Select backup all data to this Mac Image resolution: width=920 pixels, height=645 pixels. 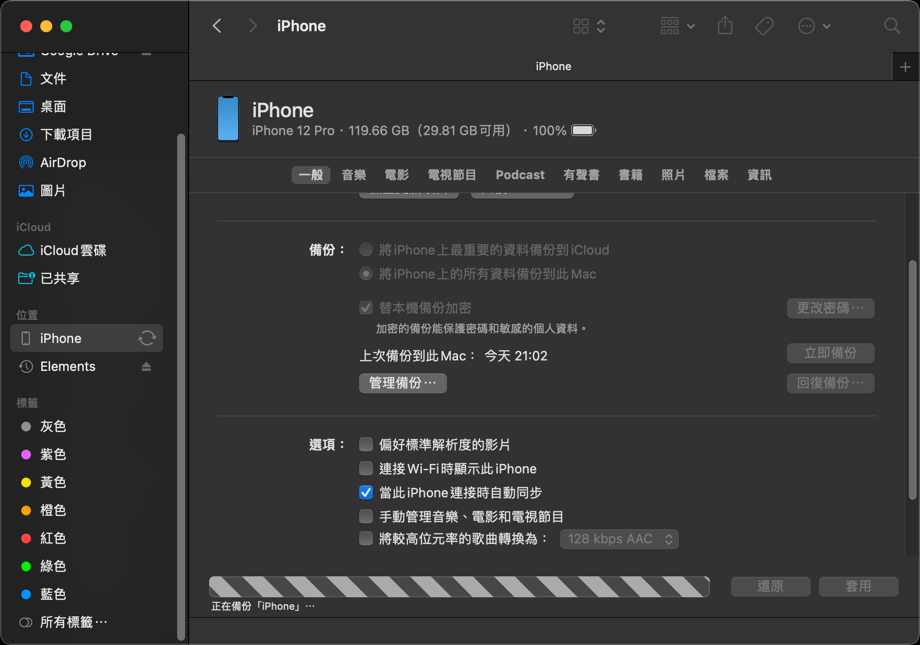point(366,274)
